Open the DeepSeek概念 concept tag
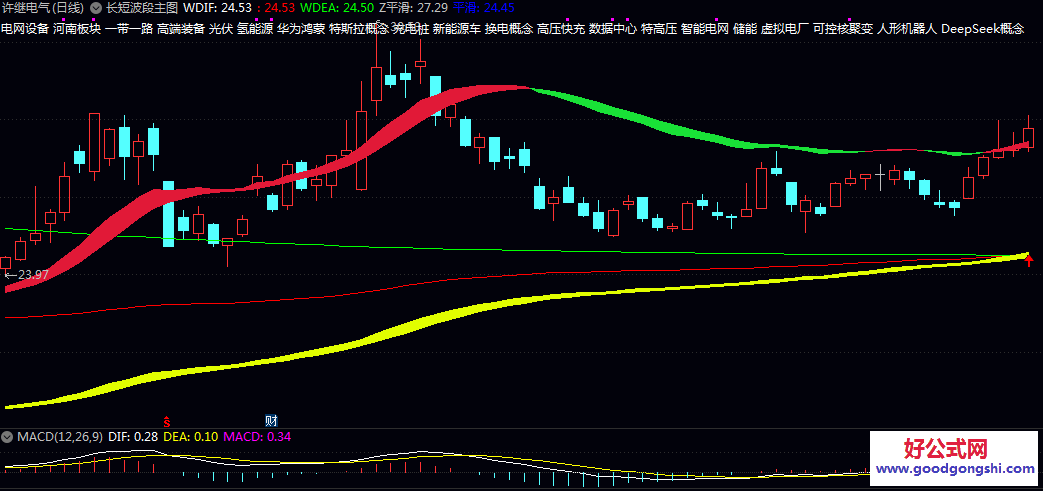Screen dimensions: 1043x491 pos(983,29)
